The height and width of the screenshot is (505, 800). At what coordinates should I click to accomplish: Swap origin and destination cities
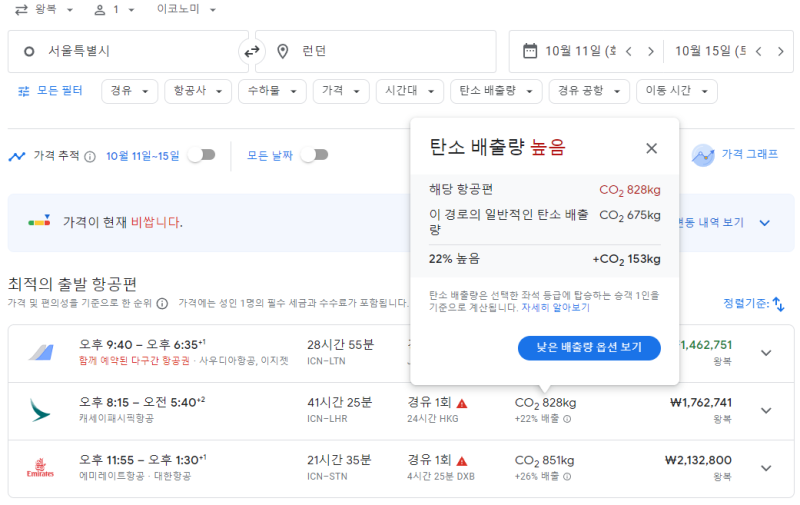coord(252,52)
